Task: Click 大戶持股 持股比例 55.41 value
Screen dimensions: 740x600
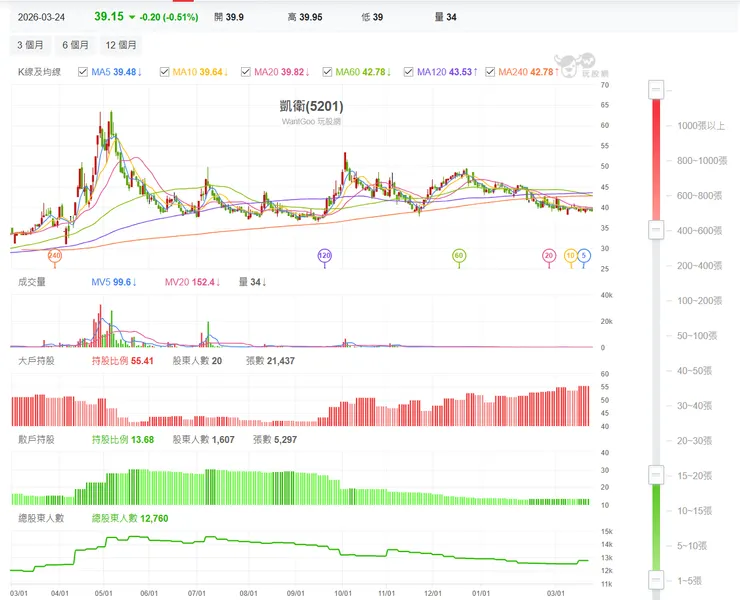Action: [x=123, y=361]
